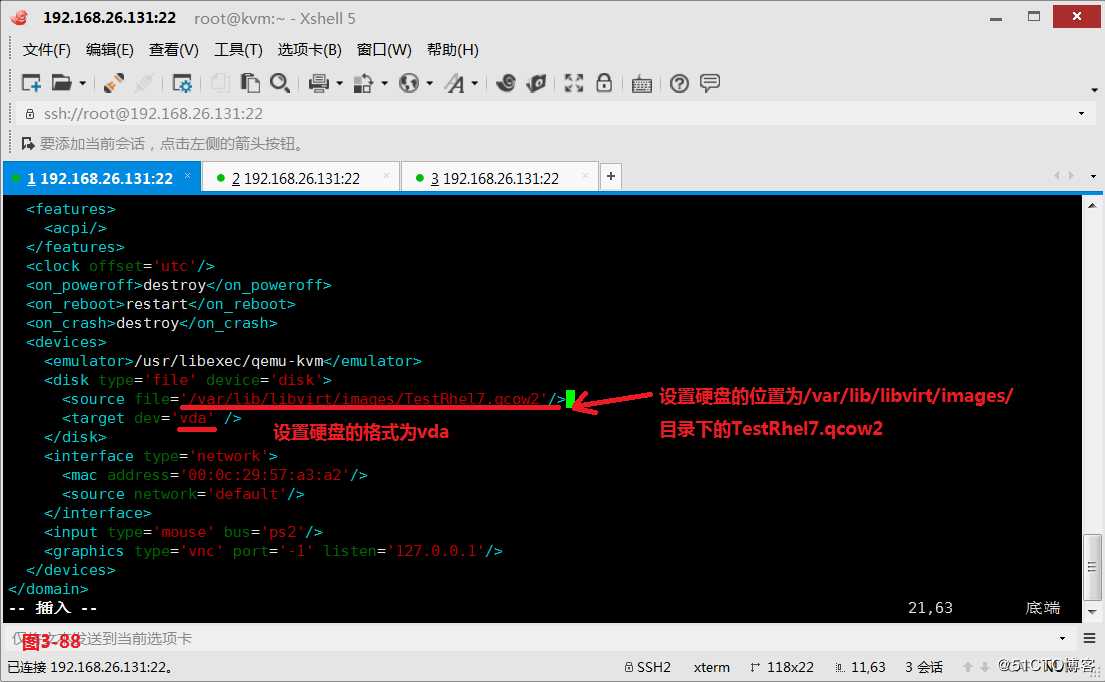Toggle Full screen icon

tap(574, 83)
